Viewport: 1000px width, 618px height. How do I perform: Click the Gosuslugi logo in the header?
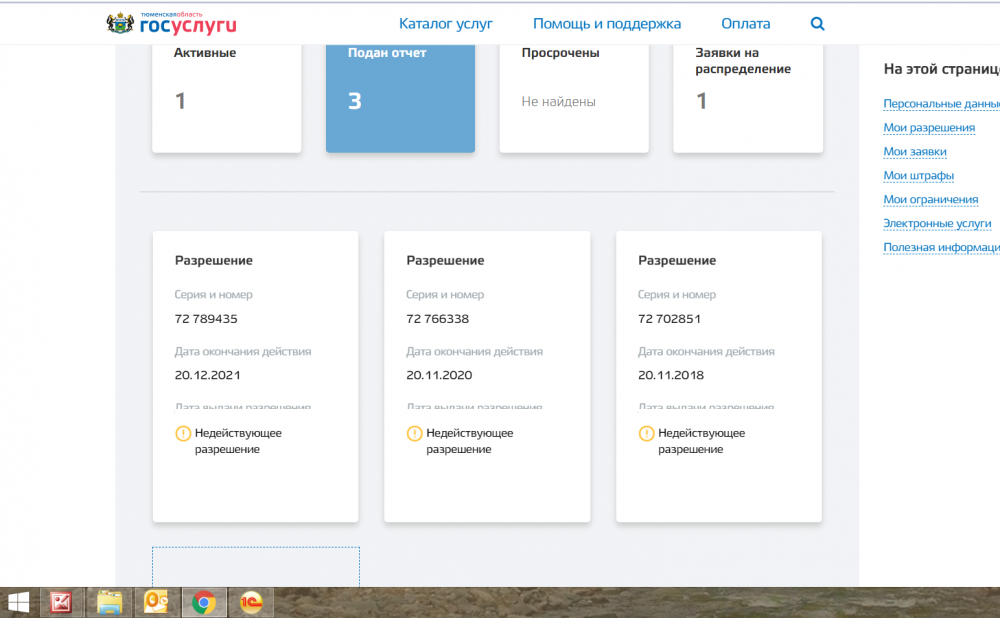point(171,23)
